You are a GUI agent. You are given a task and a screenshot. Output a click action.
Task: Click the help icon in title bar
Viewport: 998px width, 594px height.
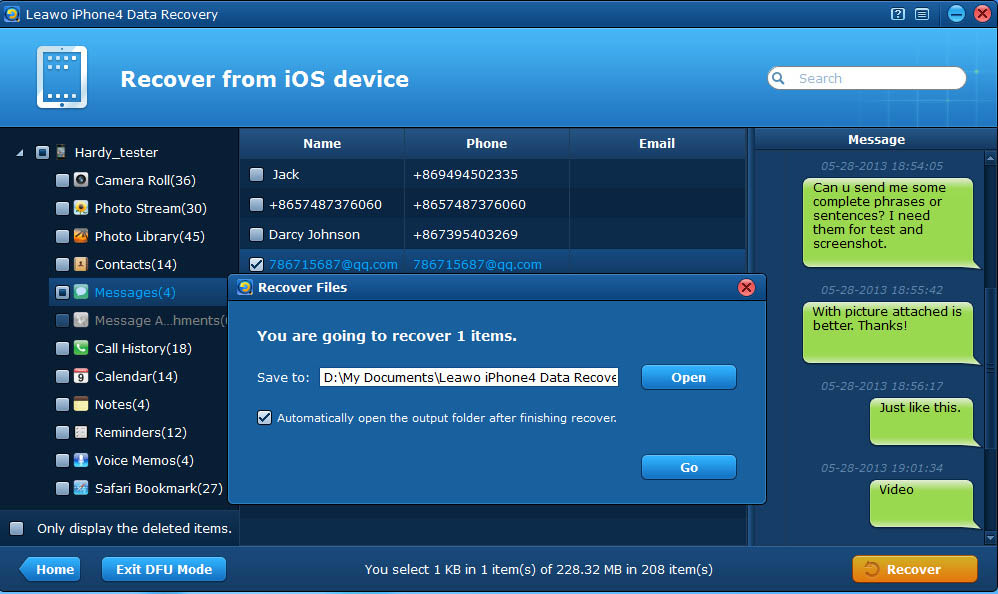click(x=897, y=14)
